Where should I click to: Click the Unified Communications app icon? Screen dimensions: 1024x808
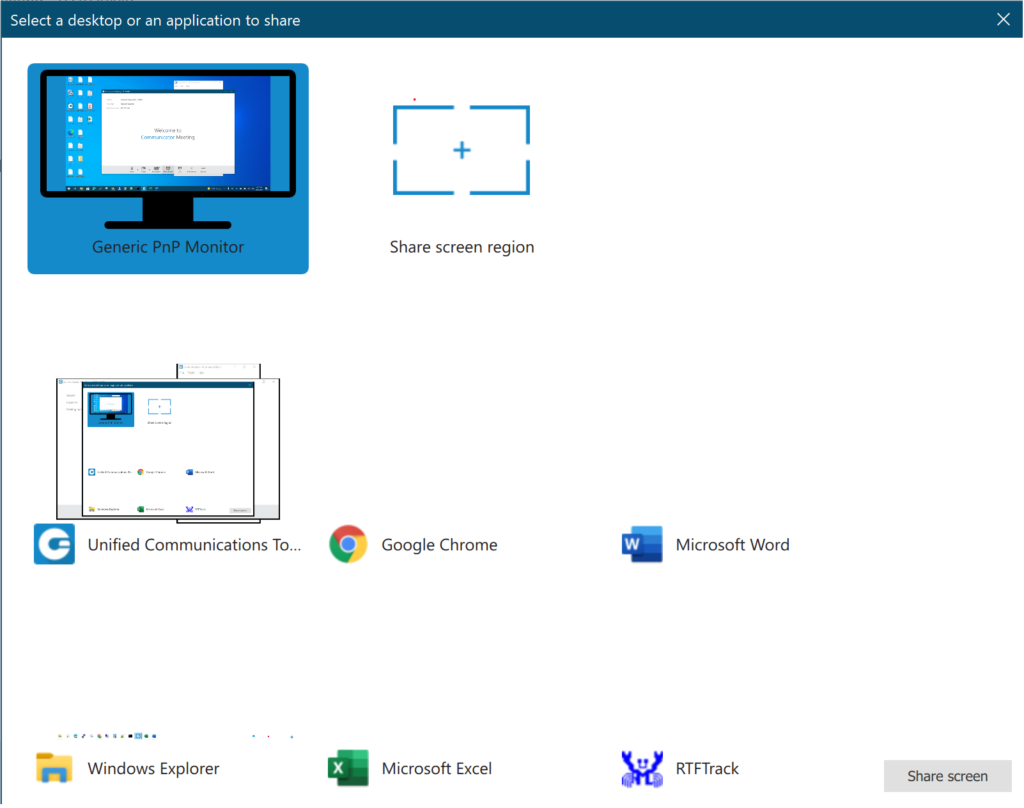click(x=54, y=544)
